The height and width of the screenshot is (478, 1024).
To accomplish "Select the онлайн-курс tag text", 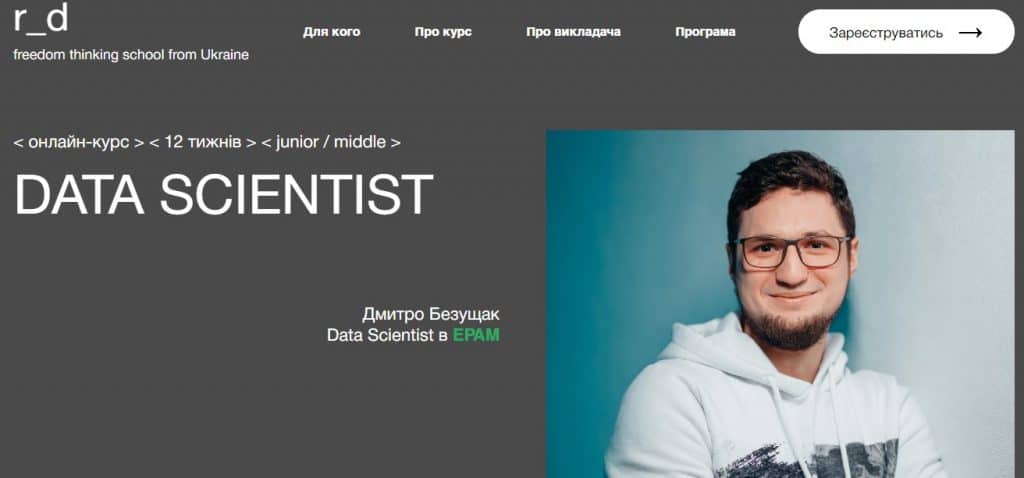I will point(78,142).
